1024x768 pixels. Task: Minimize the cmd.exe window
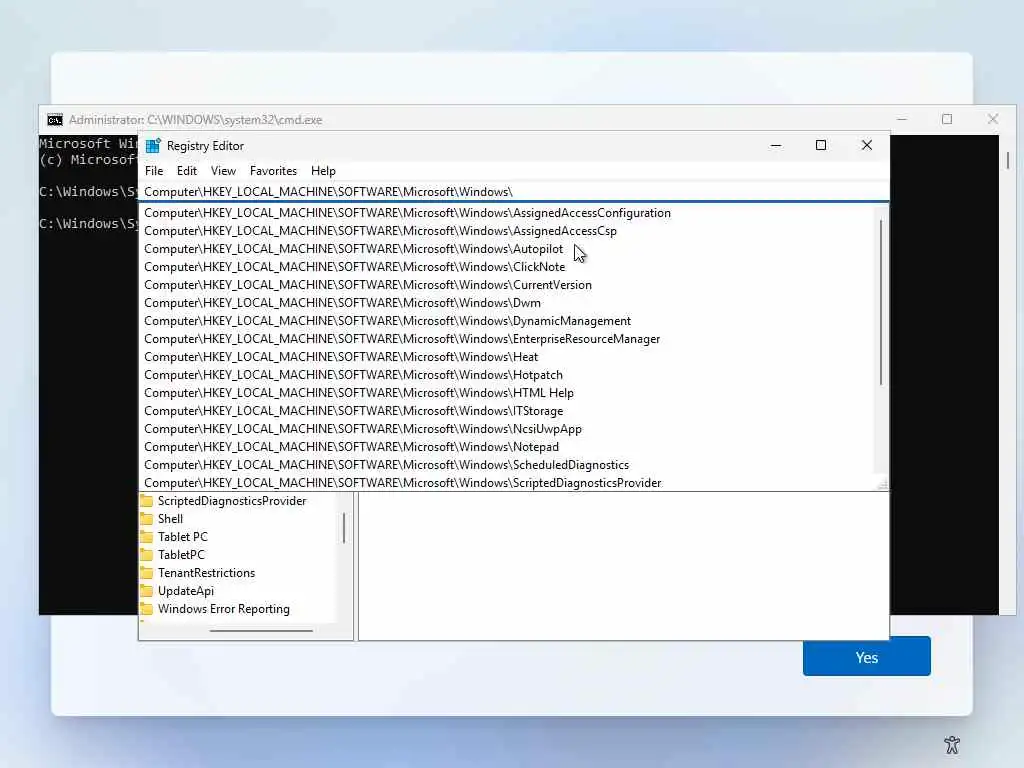point(902,120)
